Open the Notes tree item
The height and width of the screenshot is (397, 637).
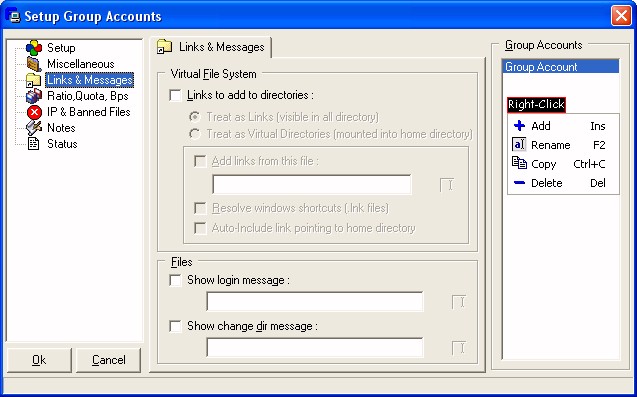[x=61, y=128]
